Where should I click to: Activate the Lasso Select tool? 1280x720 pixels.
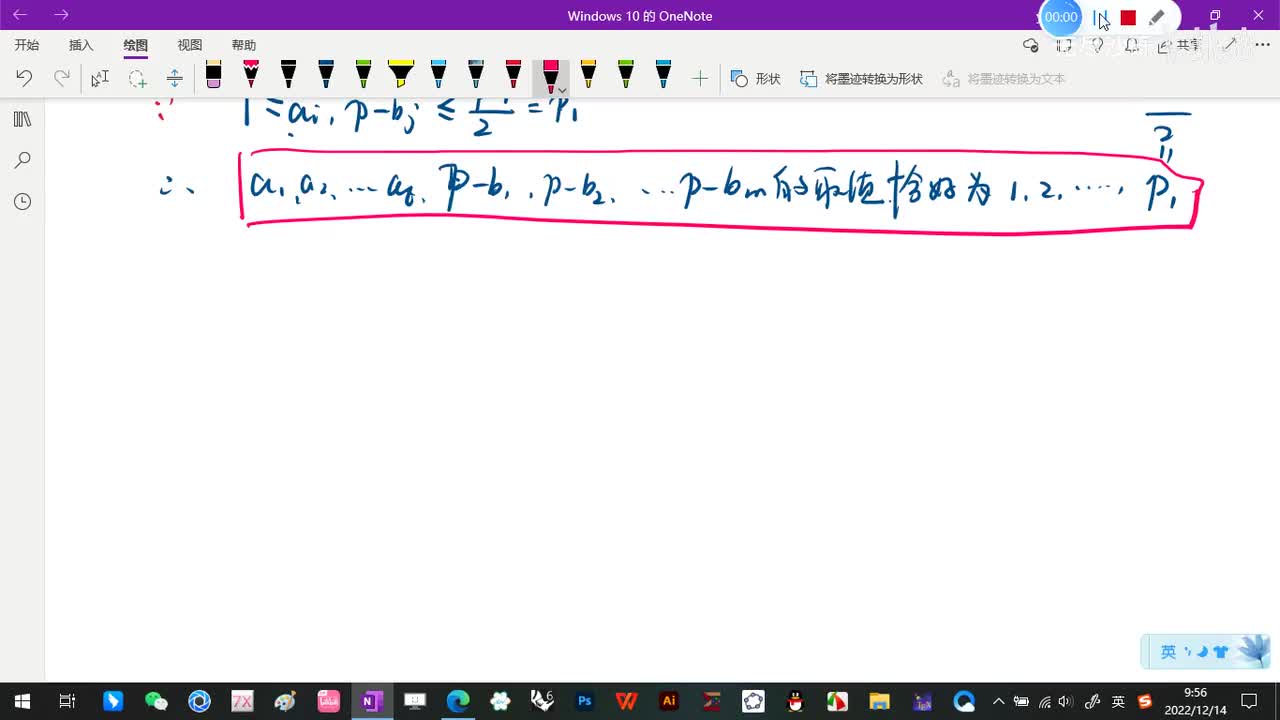(137, 78)
